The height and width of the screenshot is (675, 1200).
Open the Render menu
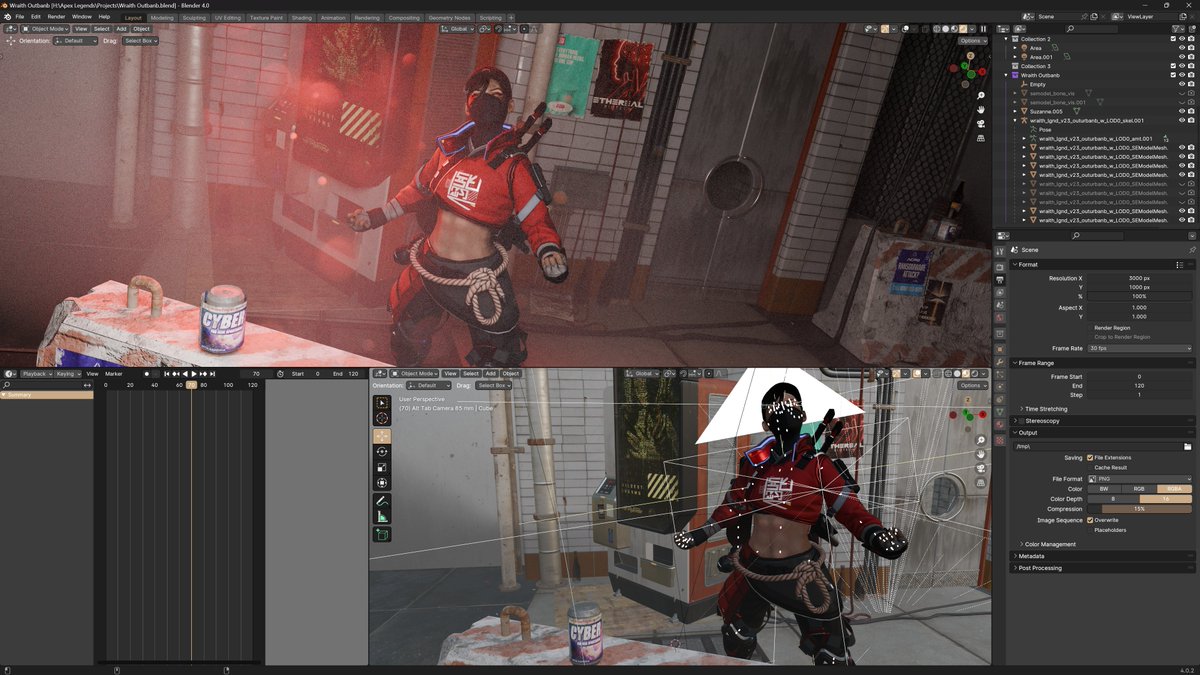coord(57,17)
